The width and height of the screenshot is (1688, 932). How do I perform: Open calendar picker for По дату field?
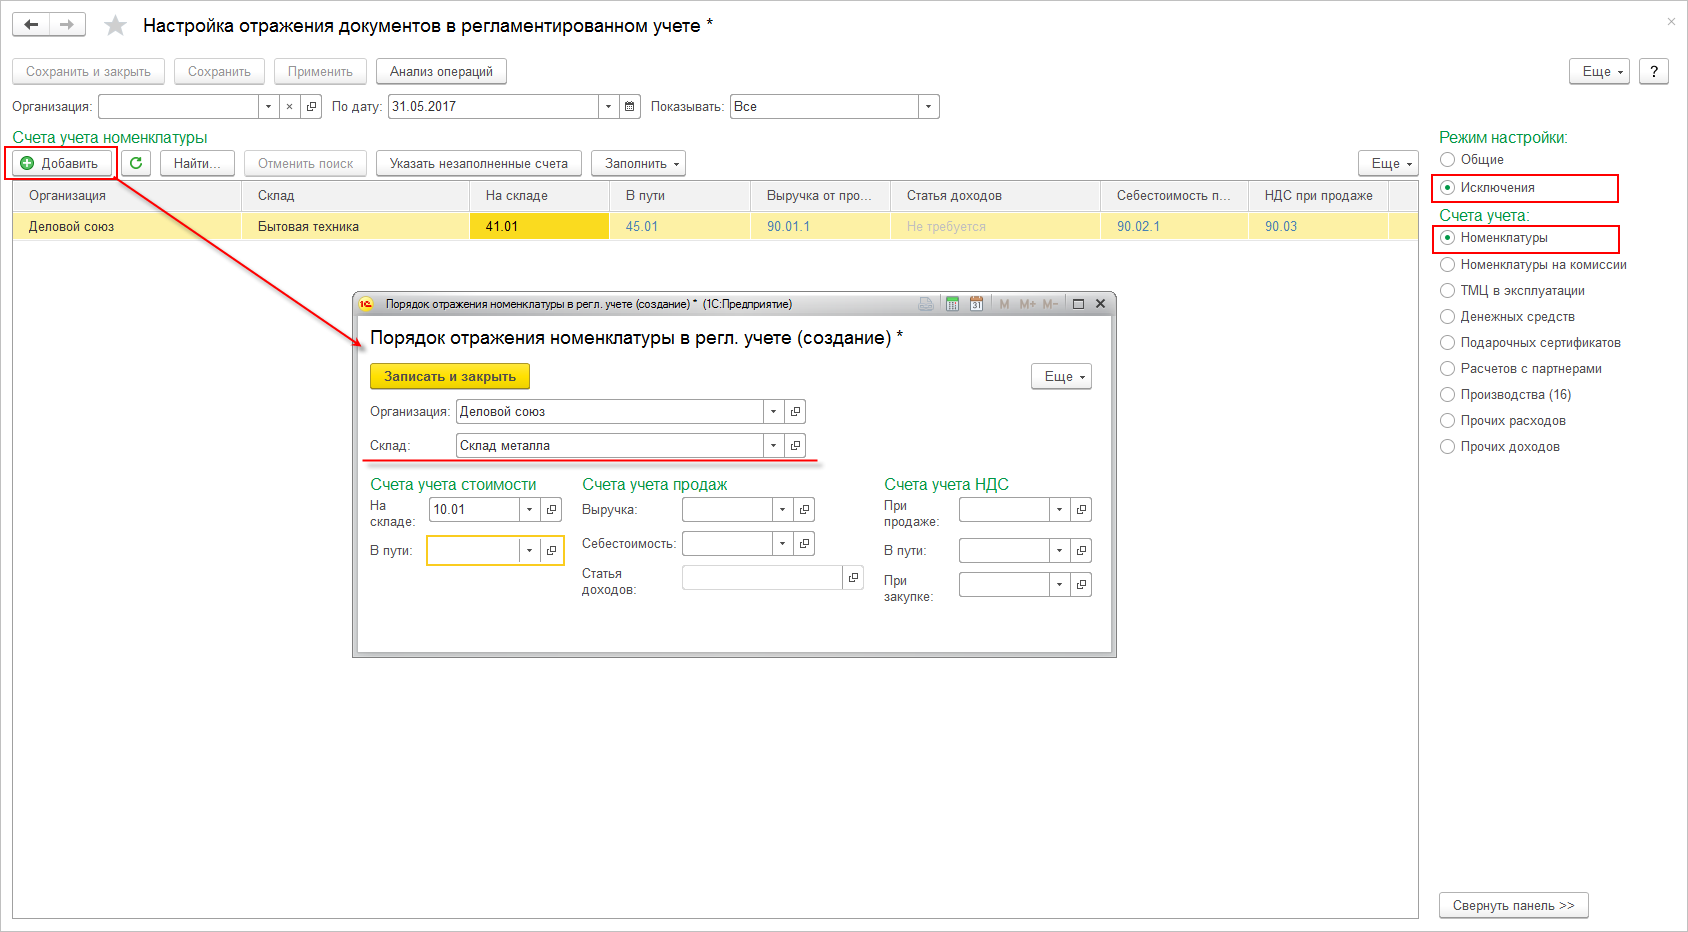click(x=630, y=106)
